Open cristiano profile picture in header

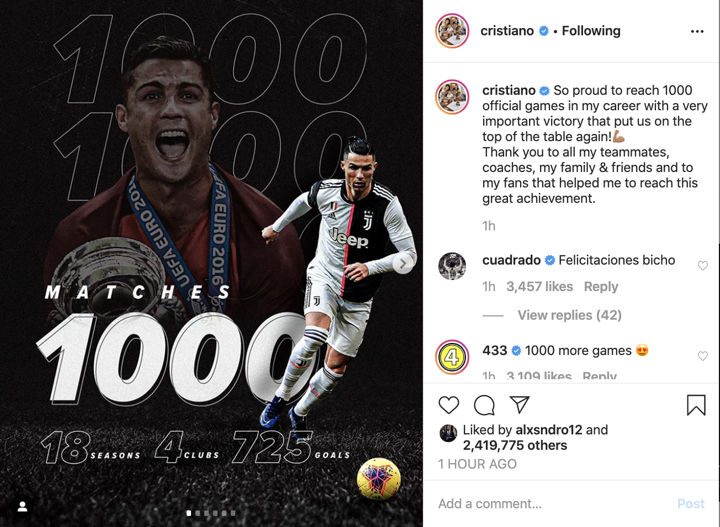click(x=452, y=31)
